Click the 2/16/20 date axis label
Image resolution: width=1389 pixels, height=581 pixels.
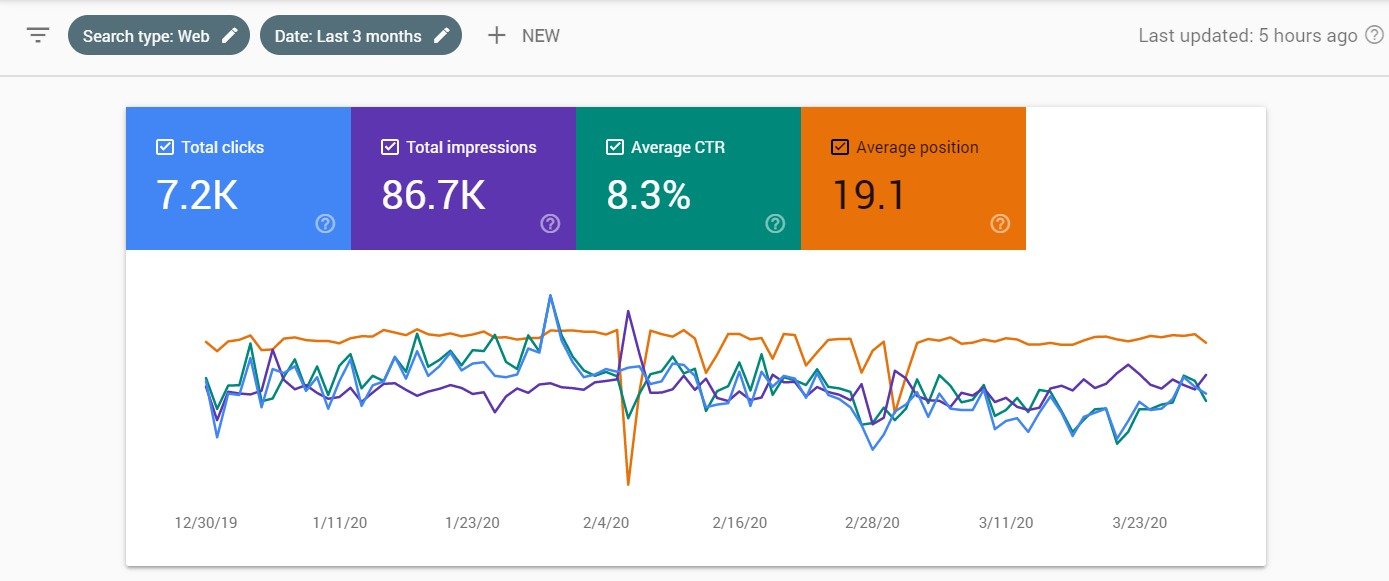point(739,523)
